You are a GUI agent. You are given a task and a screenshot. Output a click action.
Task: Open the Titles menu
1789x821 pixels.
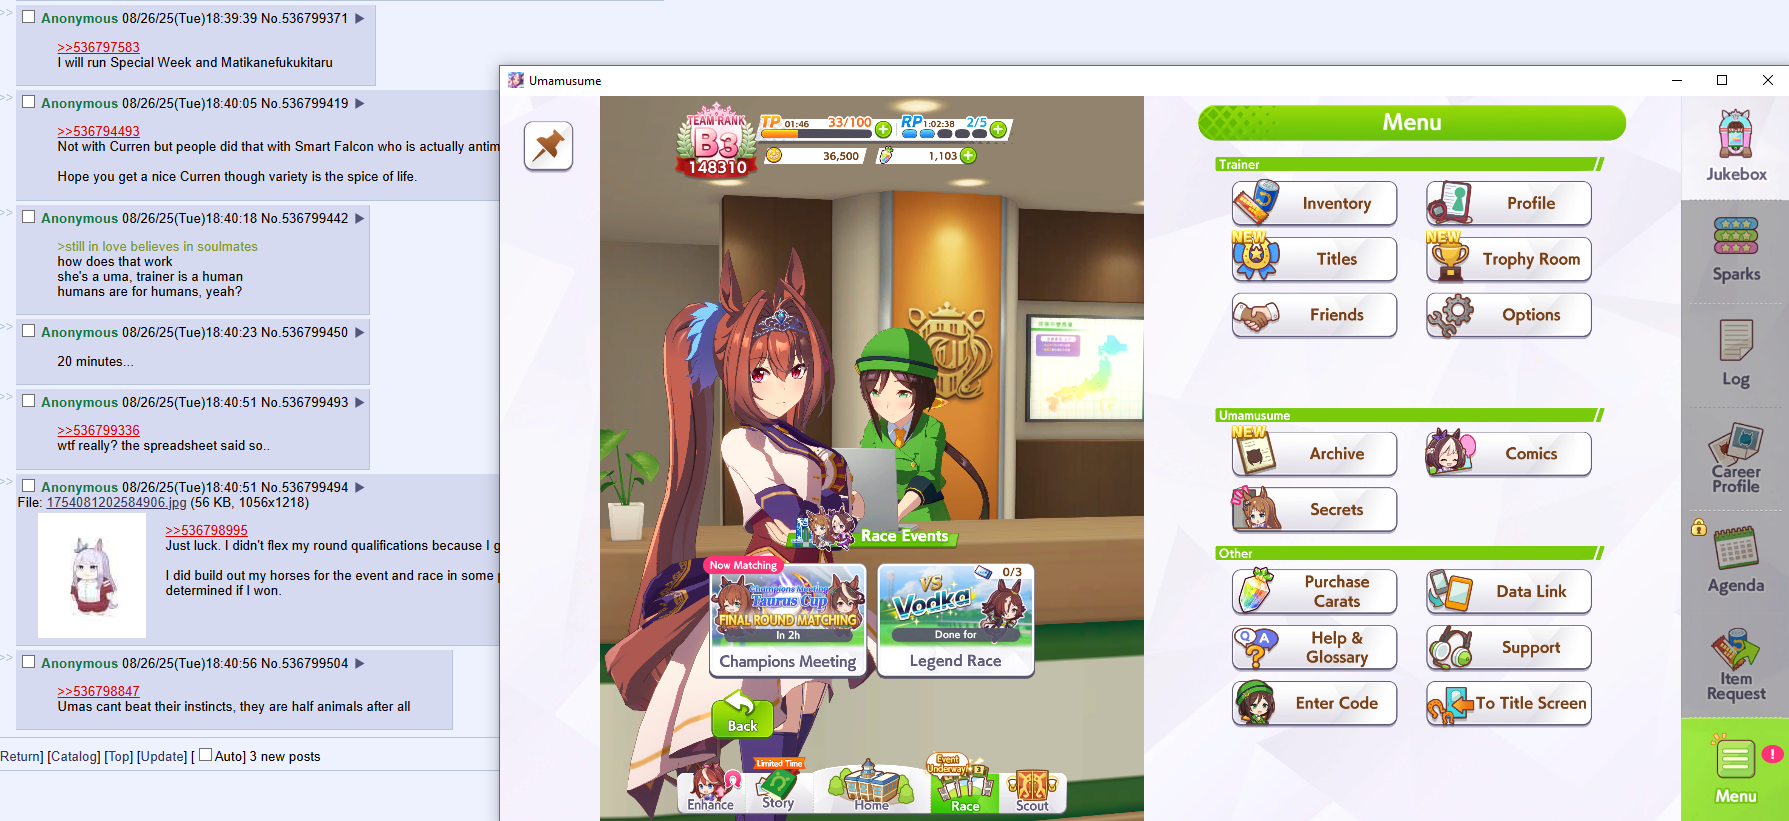[x=1314, y=259]
